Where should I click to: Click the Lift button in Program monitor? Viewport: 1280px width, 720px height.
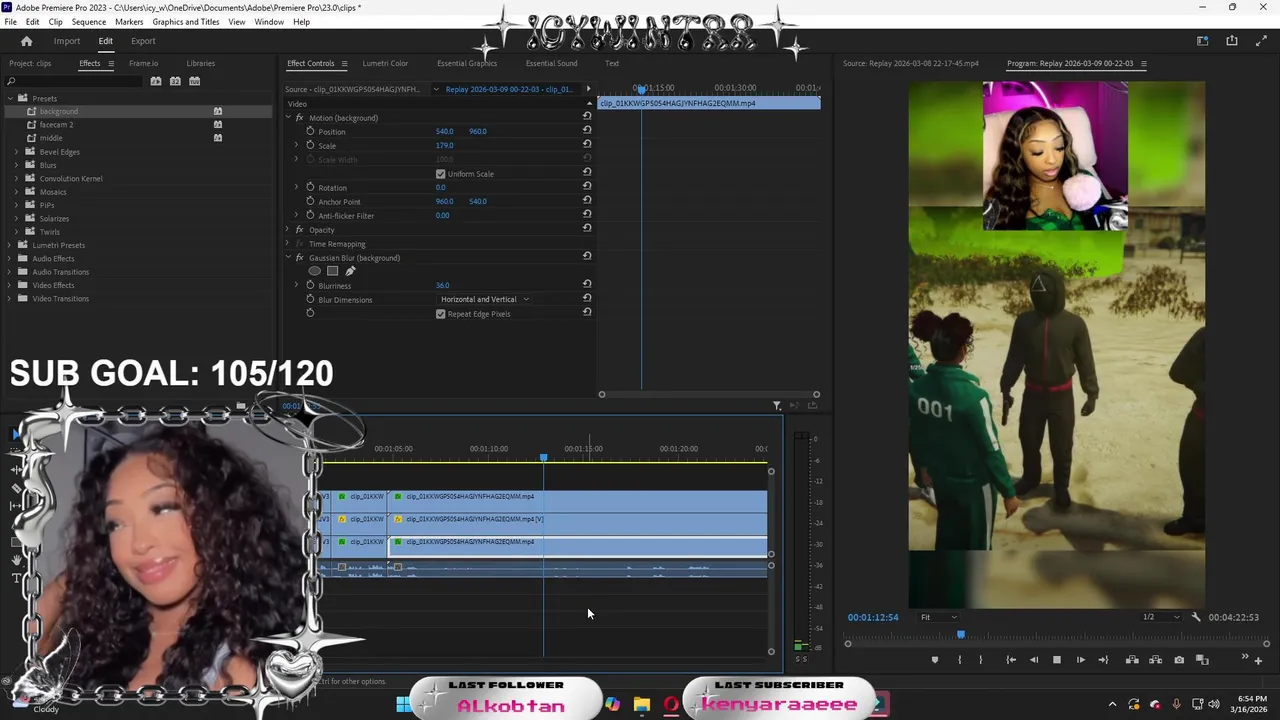pos(1132,660)
